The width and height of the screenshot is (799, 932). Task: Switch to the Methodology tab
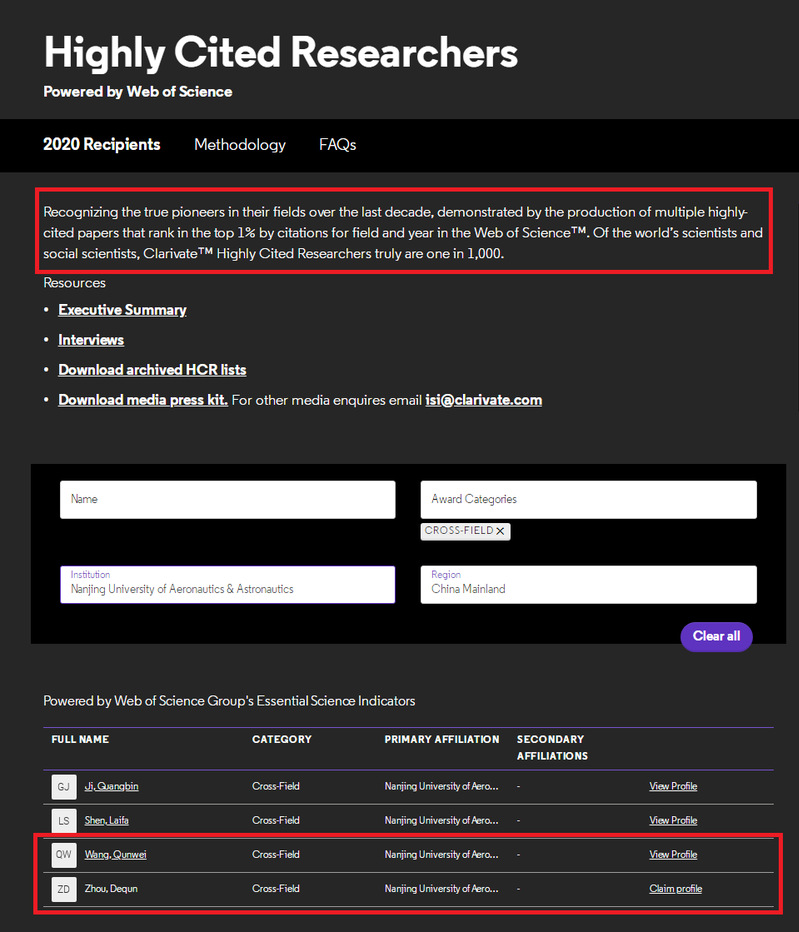pos(239,145)
